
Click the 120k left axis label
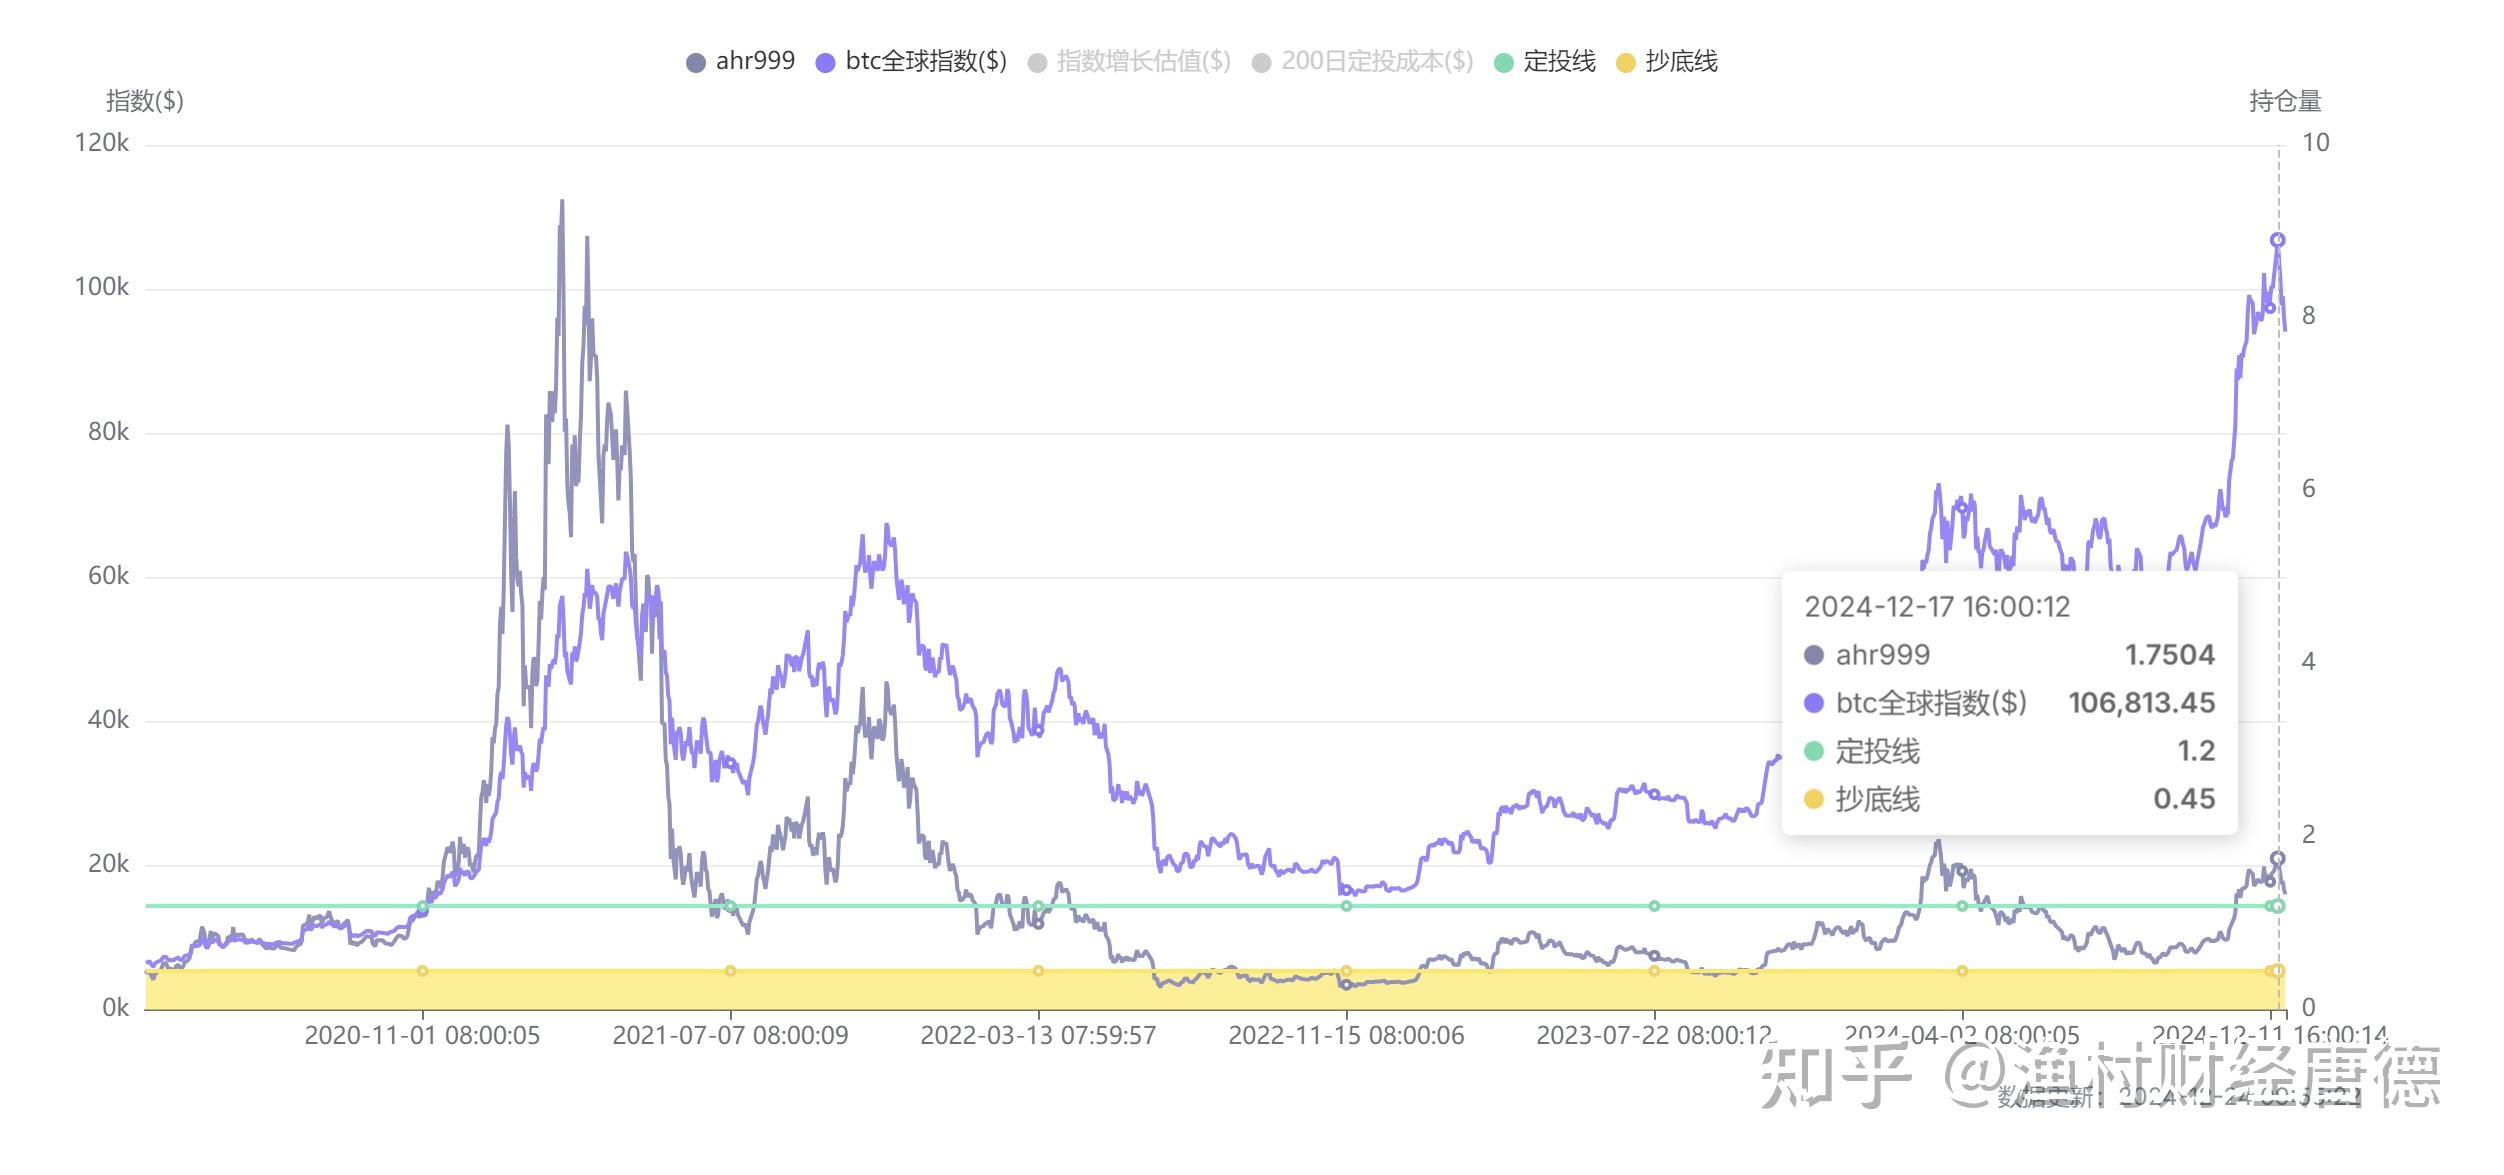tap(102, 143)
